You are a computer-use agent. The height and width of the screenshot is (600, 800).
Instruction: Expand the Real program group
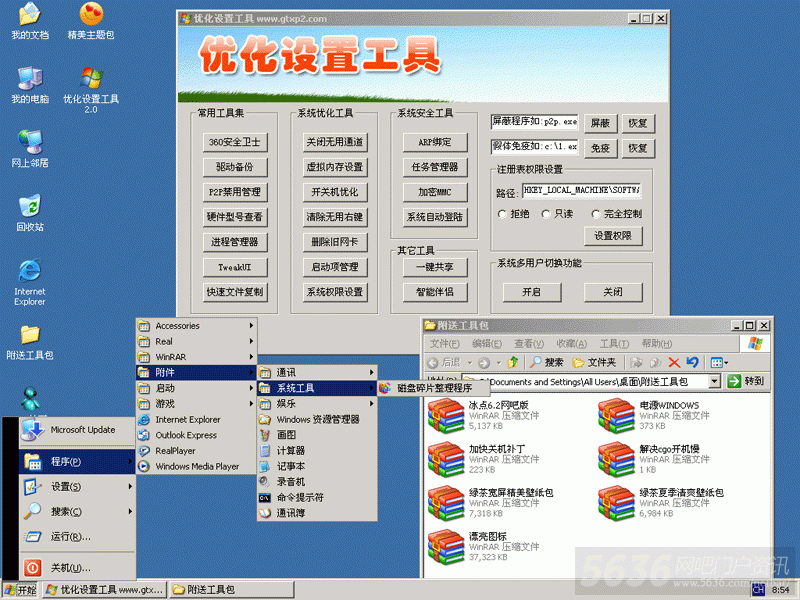[196, 341]
